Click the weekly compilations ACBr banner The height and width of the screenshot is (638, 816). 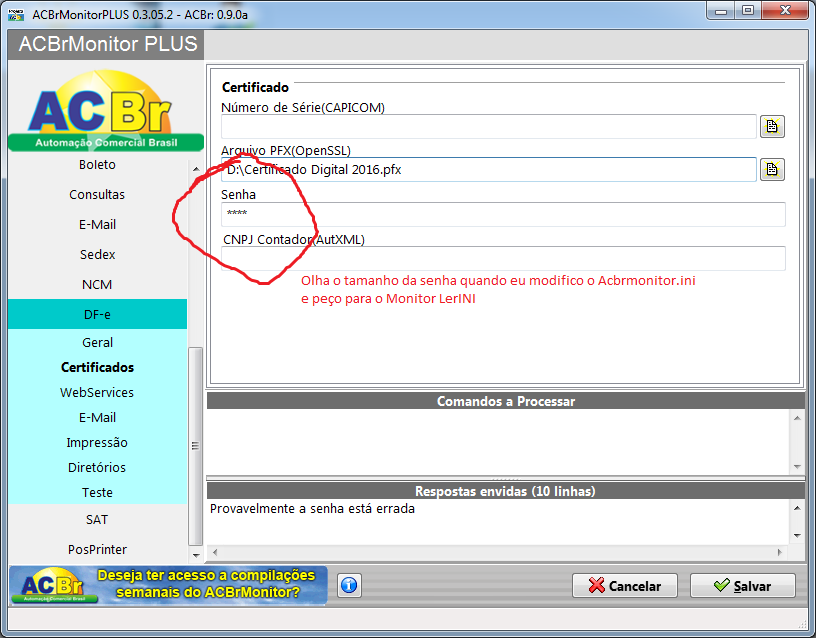tap(168, 585)
